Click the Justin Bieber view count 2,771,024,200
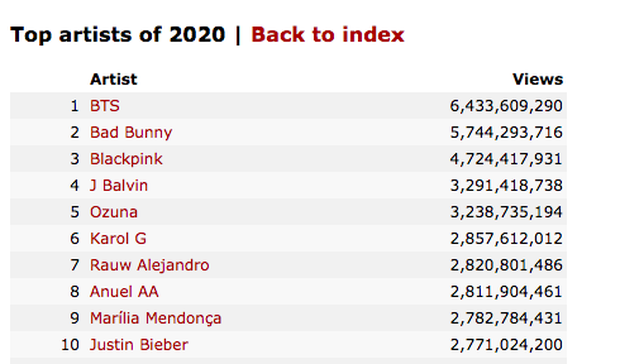The height and width of the screenshot is (364, 620). point(506,345)
